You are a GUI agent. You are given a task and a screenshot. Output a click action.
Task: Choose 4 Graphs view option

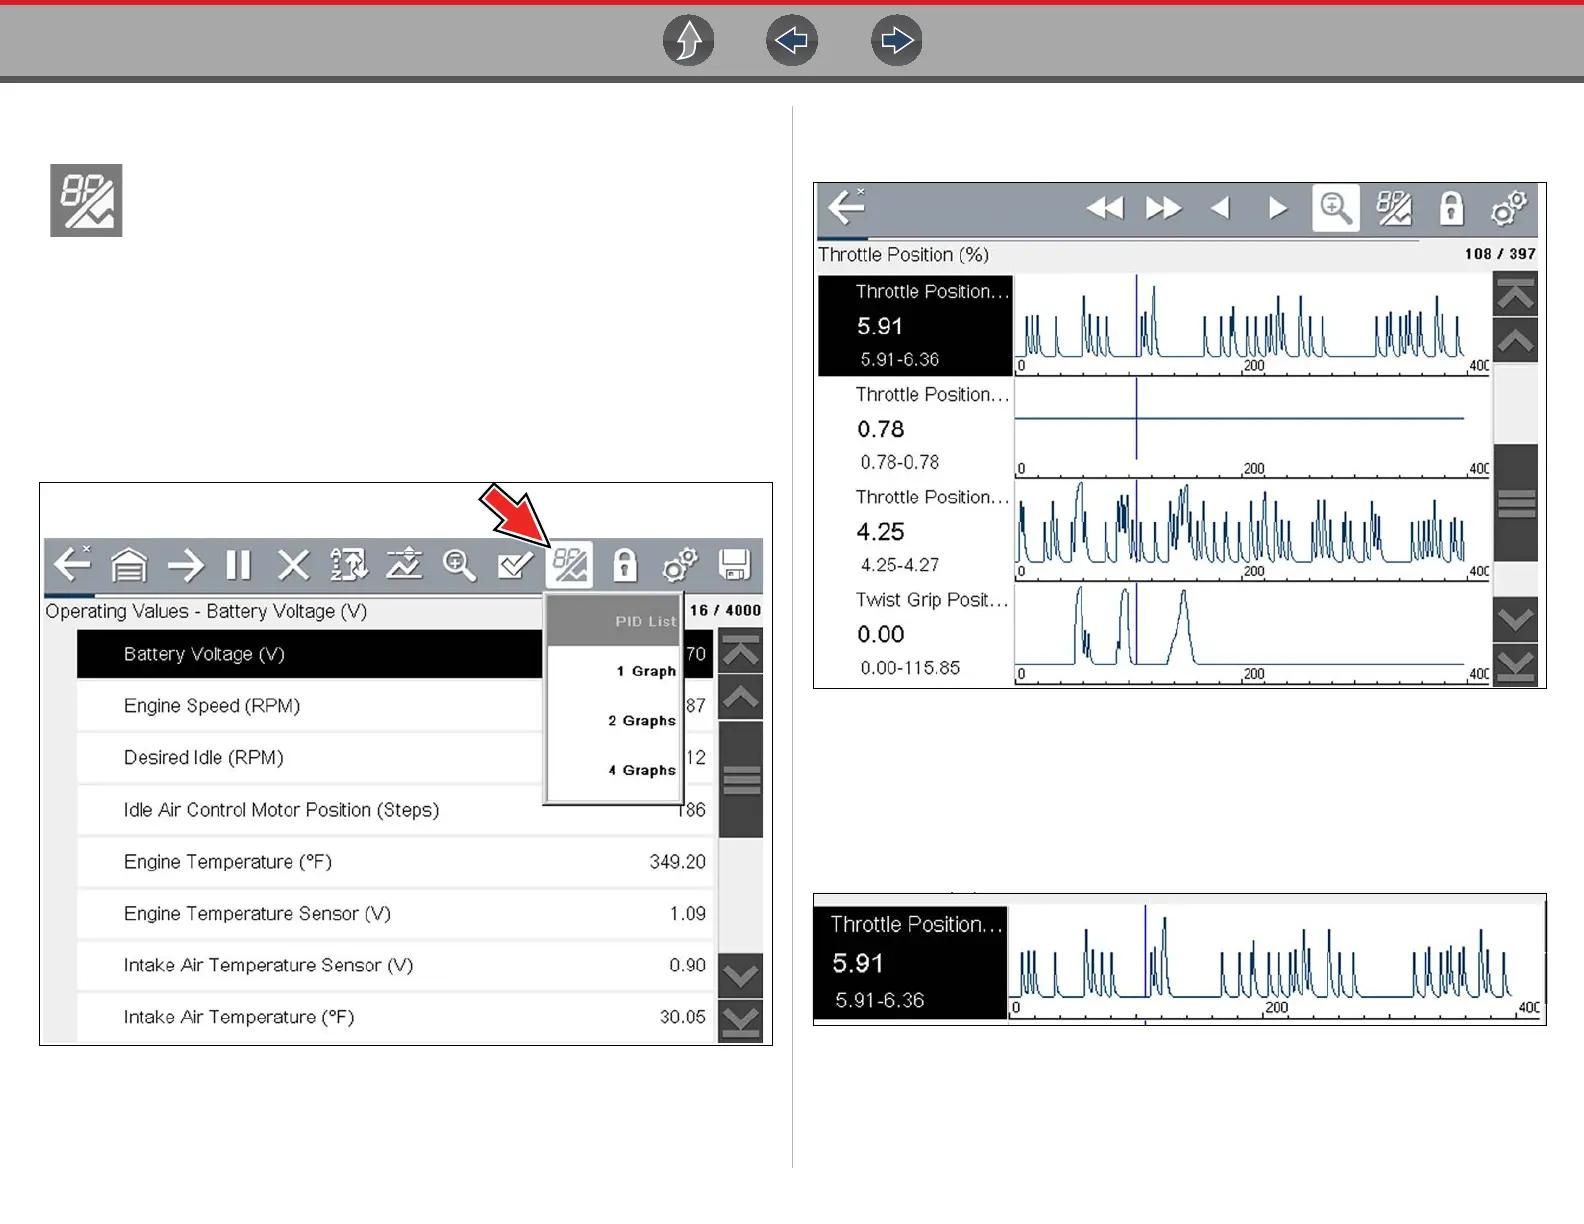(614, 771)
